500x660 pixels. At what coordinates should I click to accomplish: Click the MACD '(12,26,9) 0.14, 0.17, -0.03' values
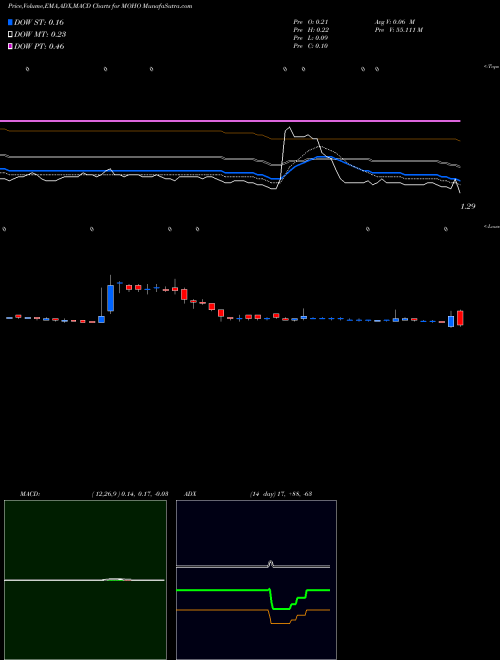[129, 494]
